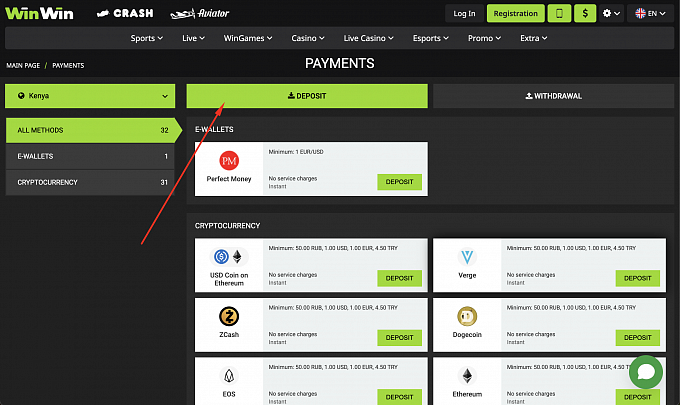Expand the Extra menu

click(x=533, y=38)
